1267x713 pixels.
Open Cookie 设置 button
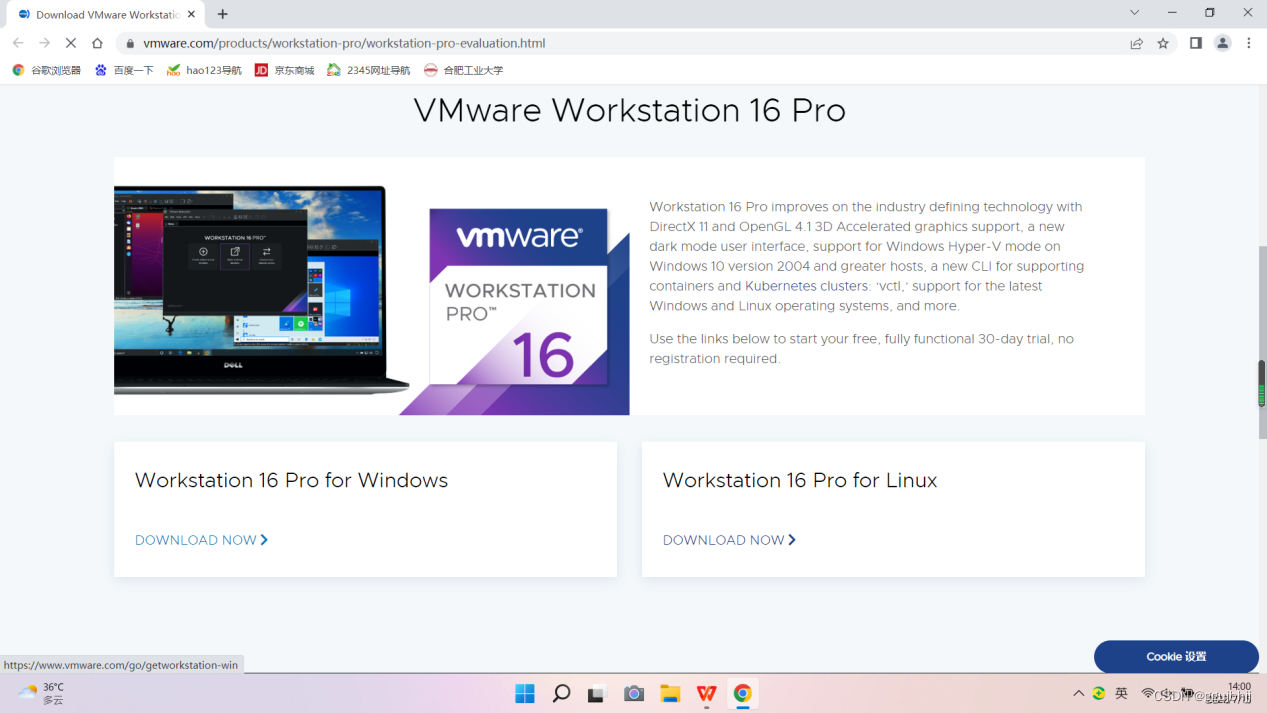1176,657
